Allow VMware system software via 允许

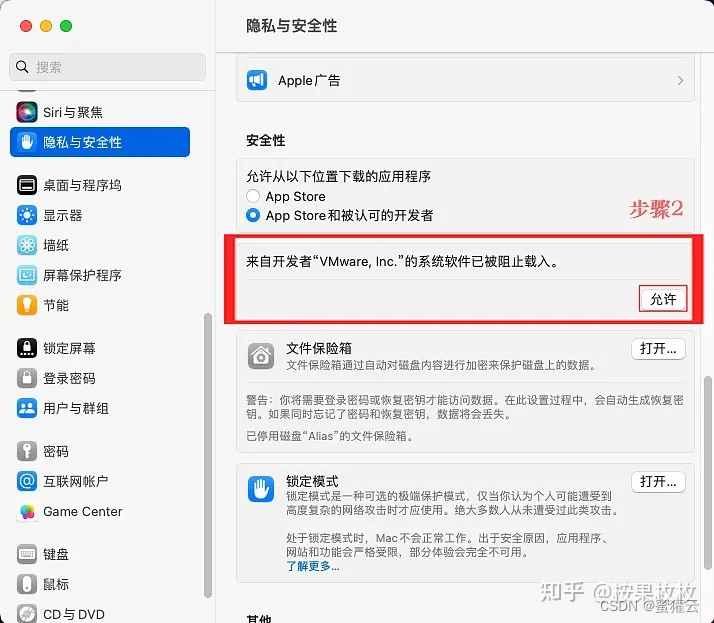pos(663,299)
